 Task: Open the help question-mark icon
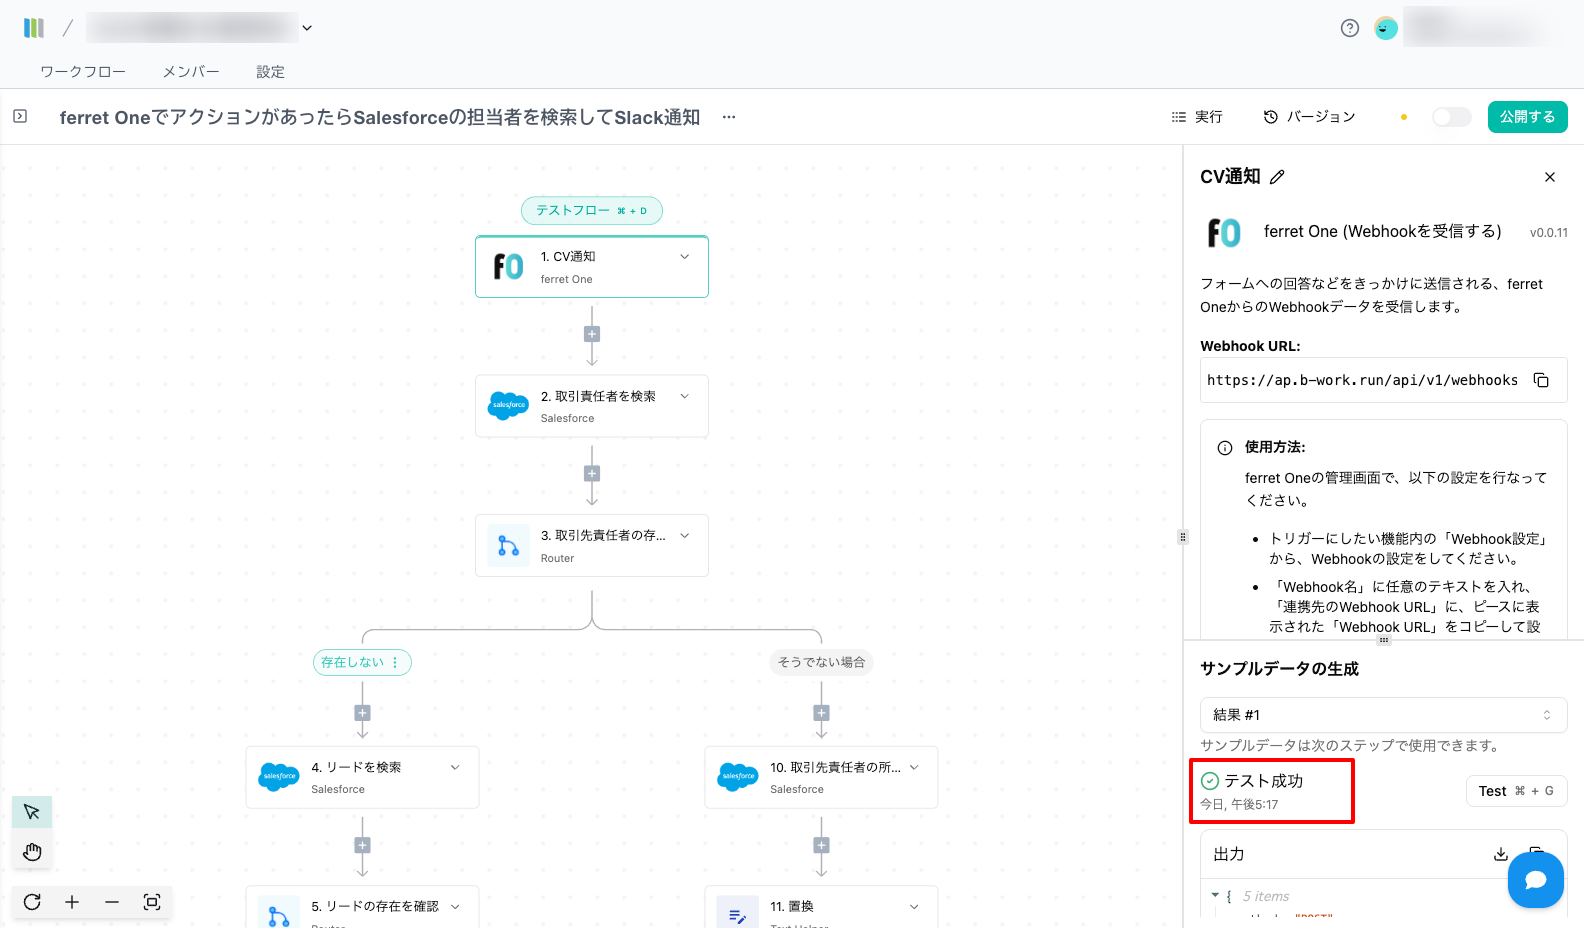point(1350,28)
